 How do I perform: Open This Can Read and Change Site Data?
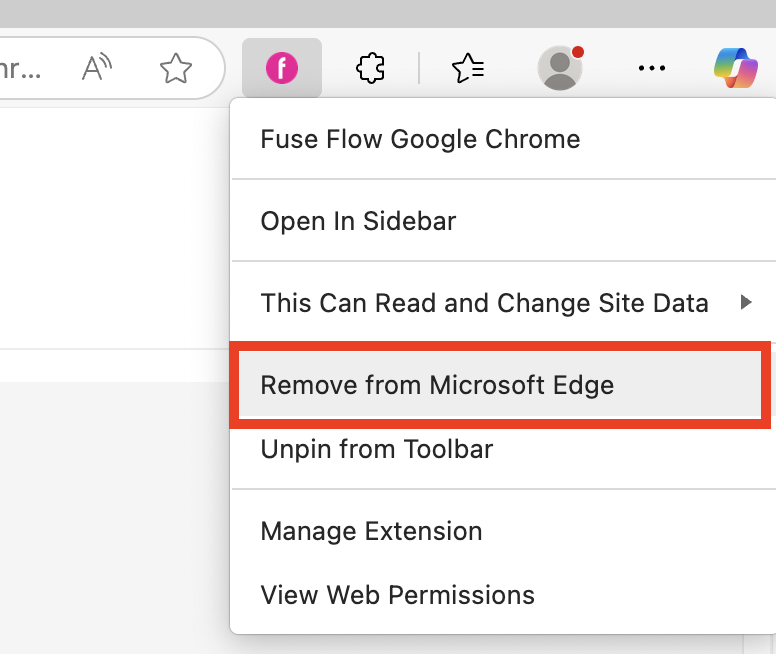point(484,303)
